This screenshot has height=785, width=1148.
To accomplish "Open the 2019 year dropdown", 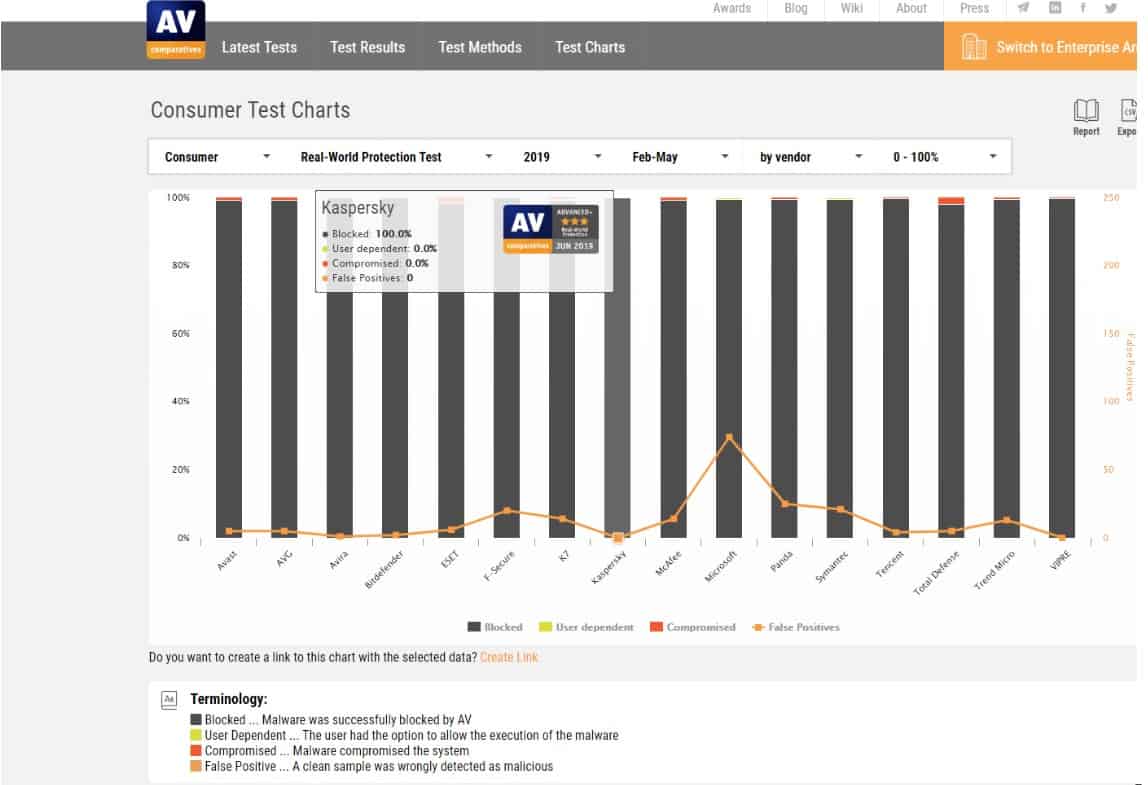I will [562, 157].
